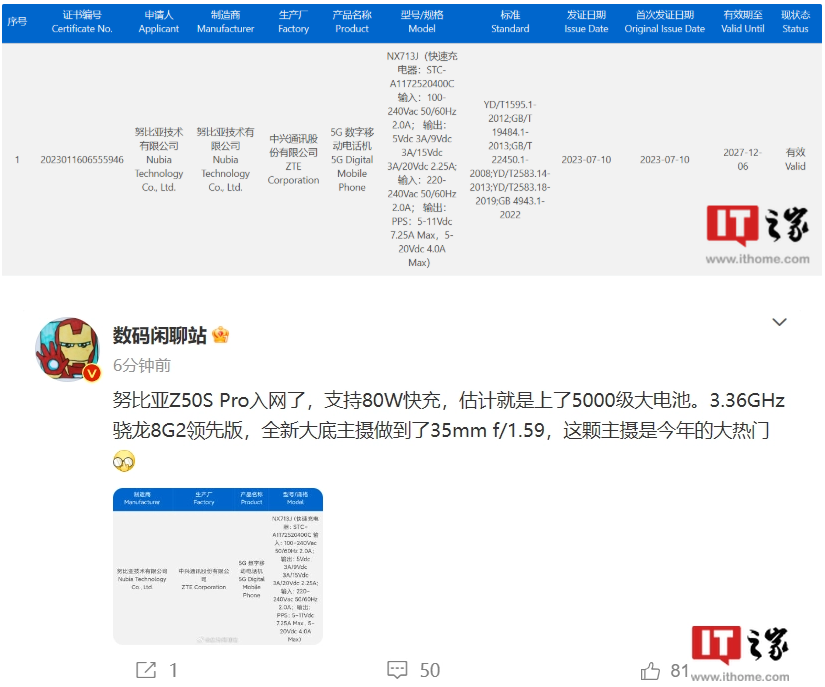Open the Iron Man profile avatar
The width and height of the screenshot is (825, 687).
point(67,349)
